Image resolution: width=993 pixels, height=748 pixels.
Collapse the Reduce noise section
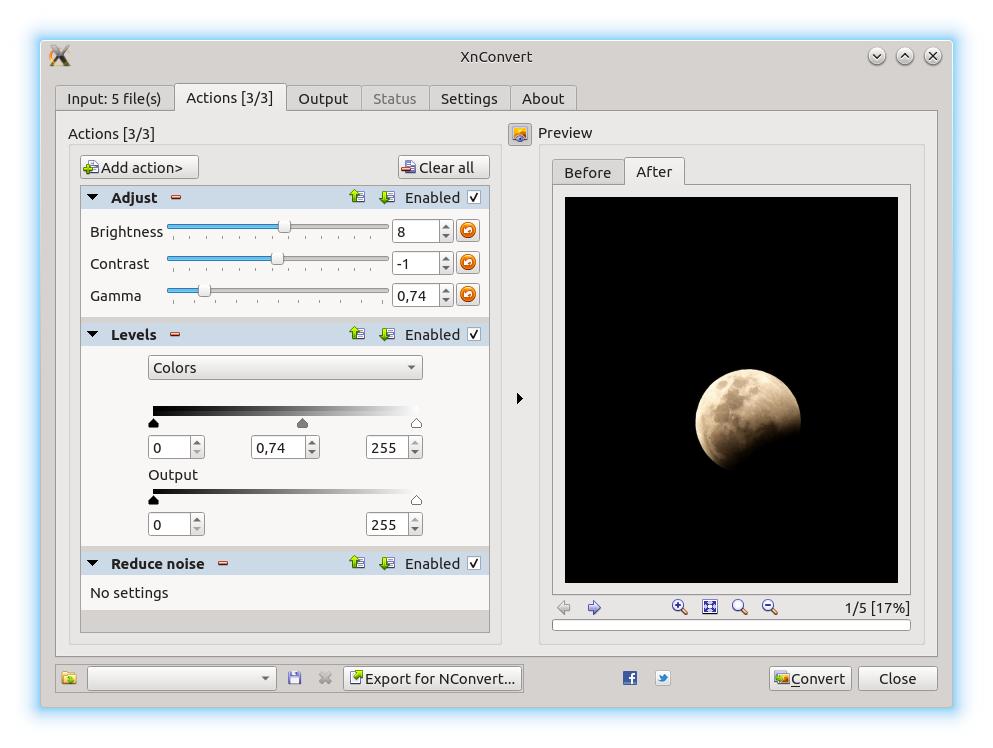[92, 563]
